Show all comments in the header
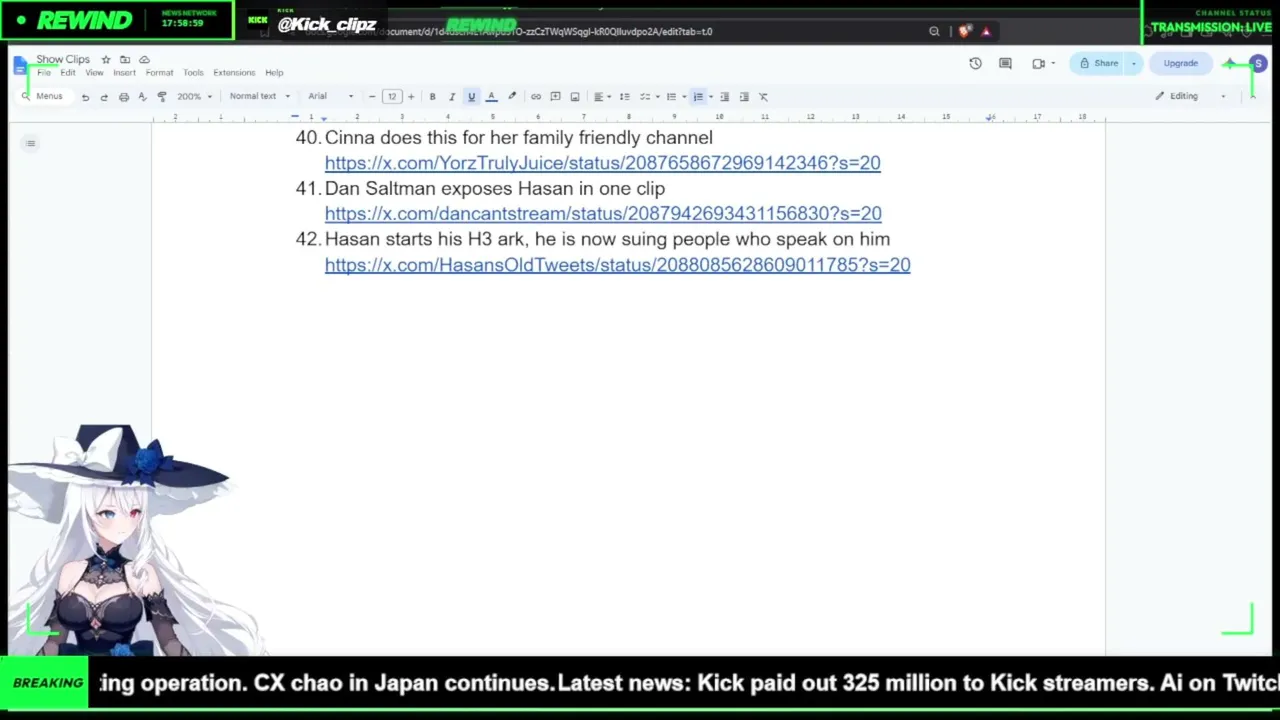Viewport: 1280px width, 720px height. click(1005, 64)
